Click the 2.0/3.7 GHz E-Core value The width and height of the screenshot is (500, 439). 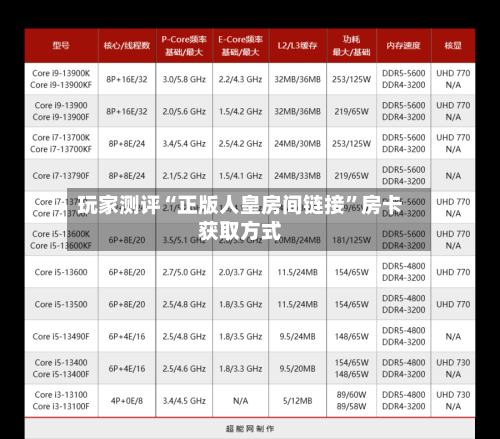point(240,272)
